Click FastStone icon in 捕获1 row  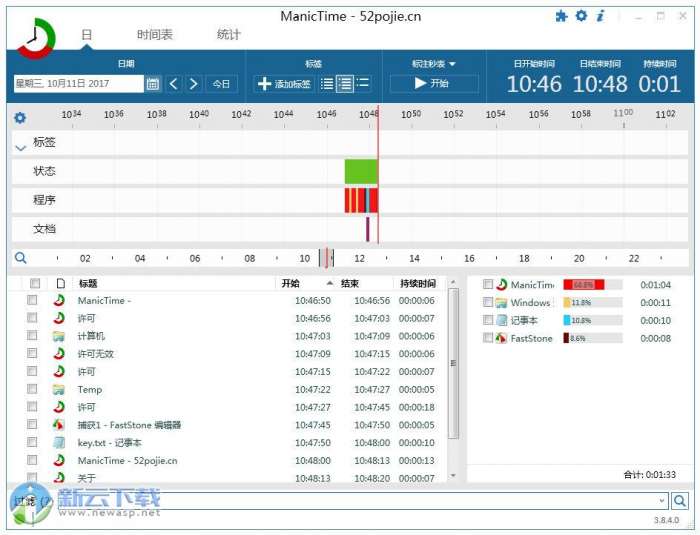59,425
